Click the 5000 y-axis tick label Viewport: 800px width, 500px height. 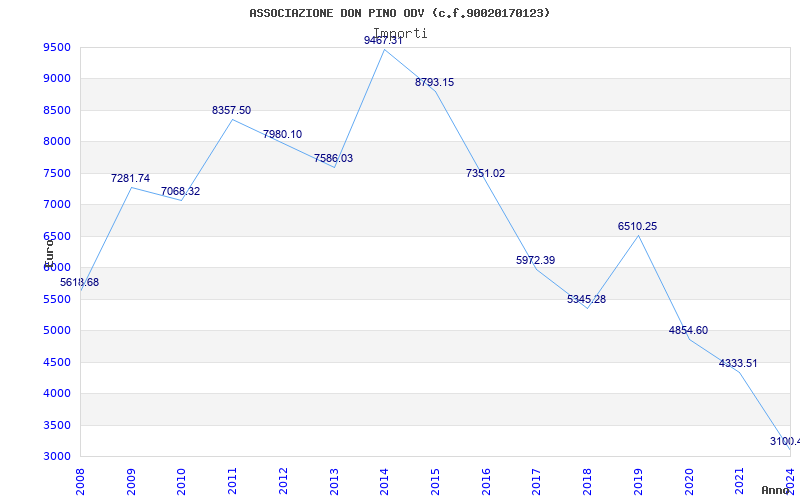57,331
